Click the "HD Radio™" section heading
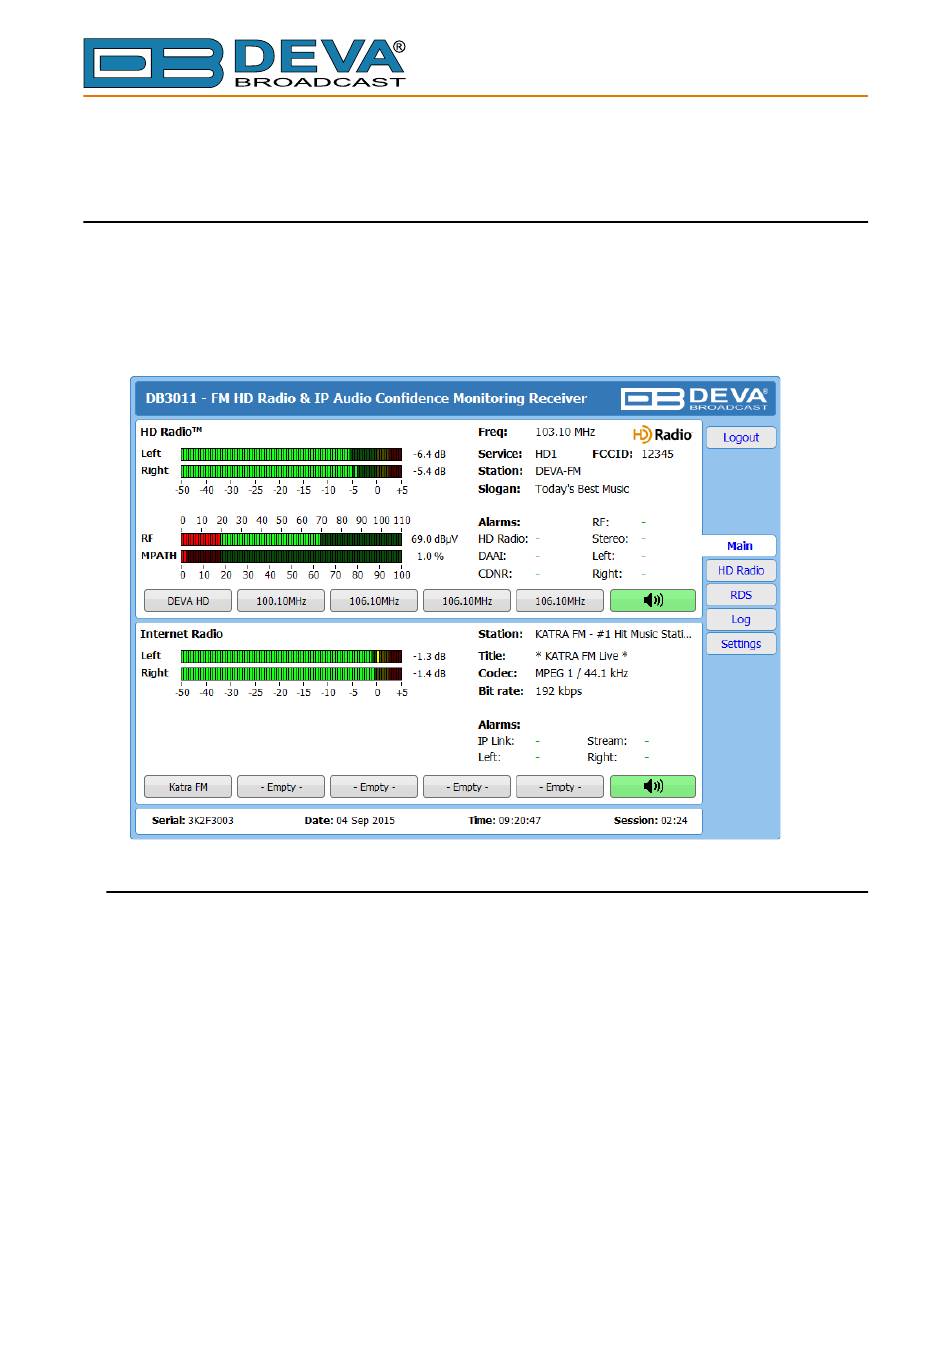This screenshot has width=950, height=1353. [x=171, y=432]
